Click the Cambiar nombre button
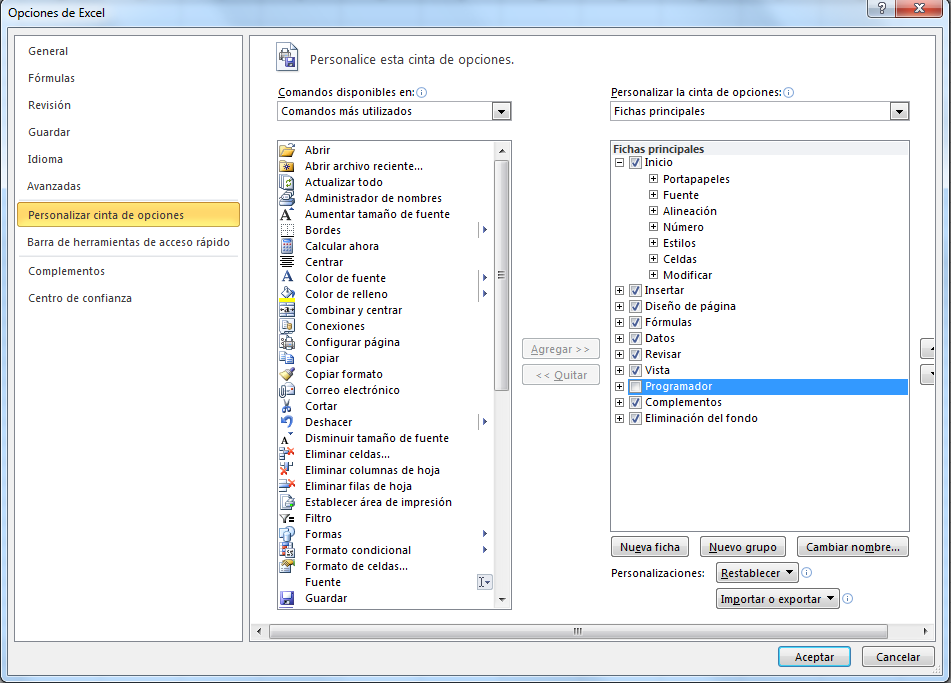The image size is (952, 684). click(x=852, y=547)
